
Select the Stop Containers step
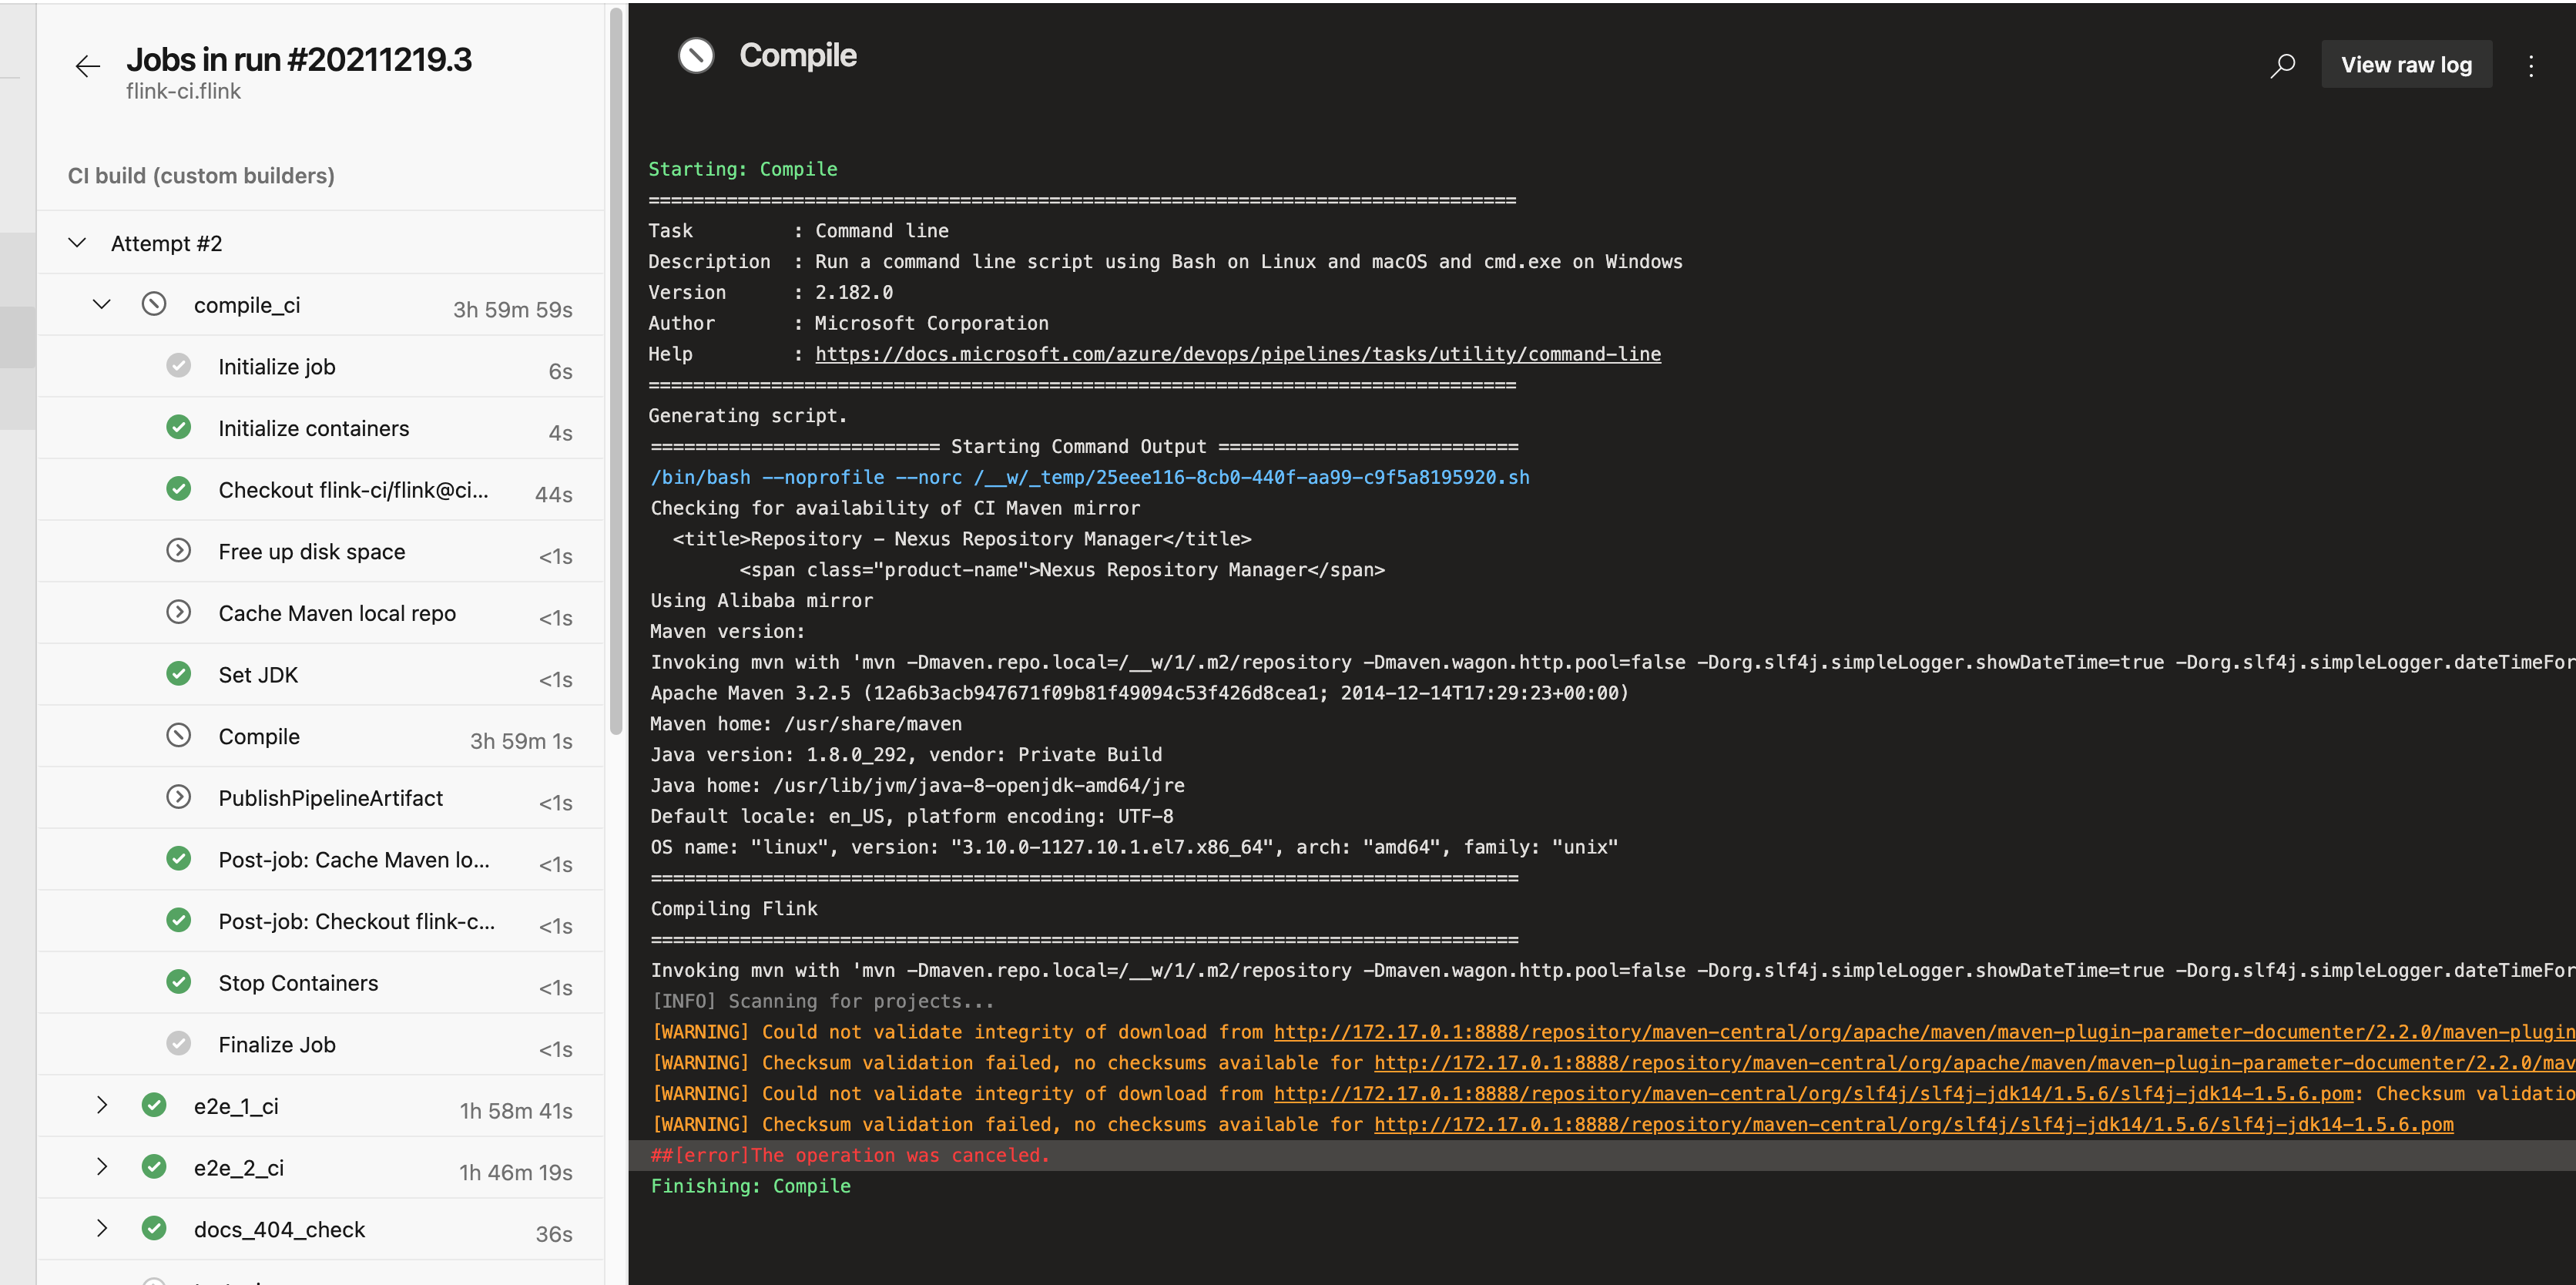pyautogui.click(x=298, y=983)
